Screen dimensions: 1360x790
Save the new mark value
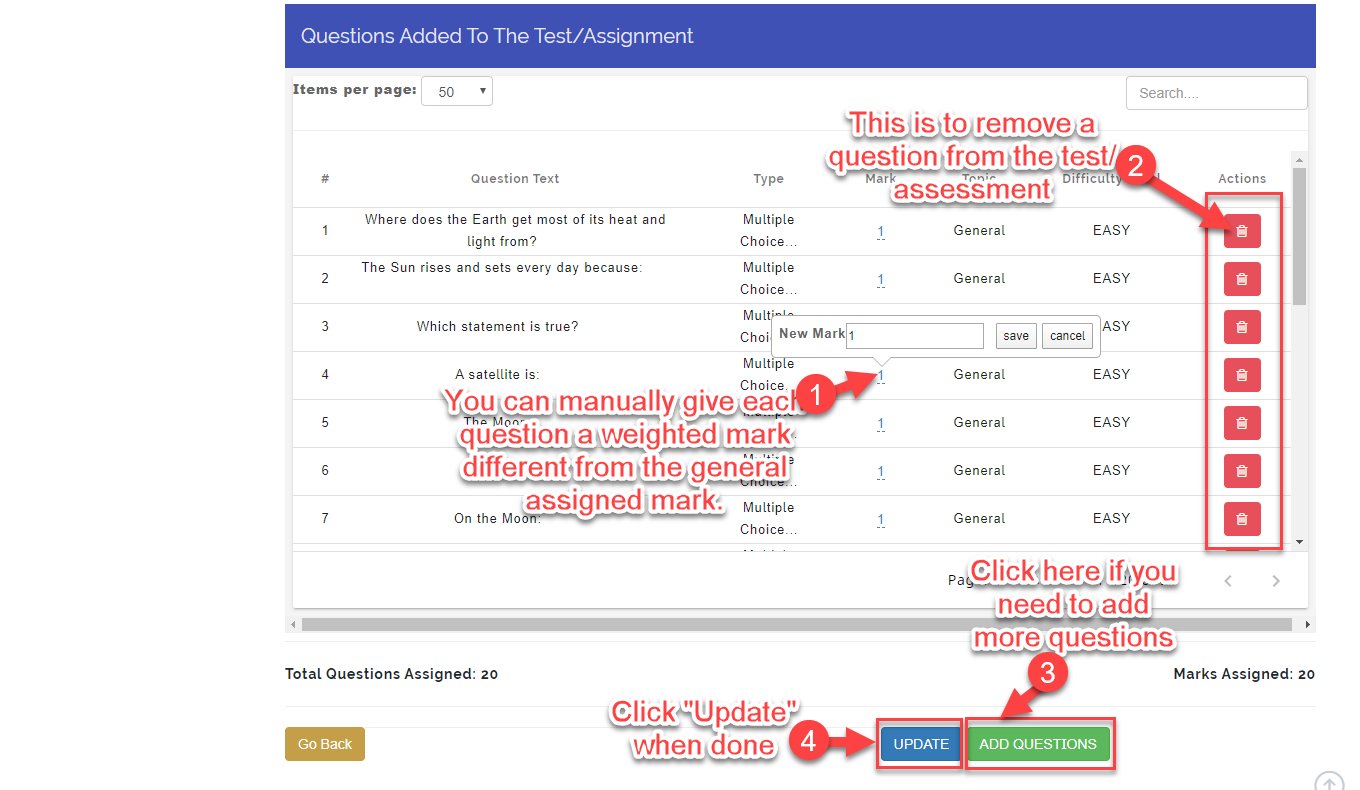(1016, 336)
